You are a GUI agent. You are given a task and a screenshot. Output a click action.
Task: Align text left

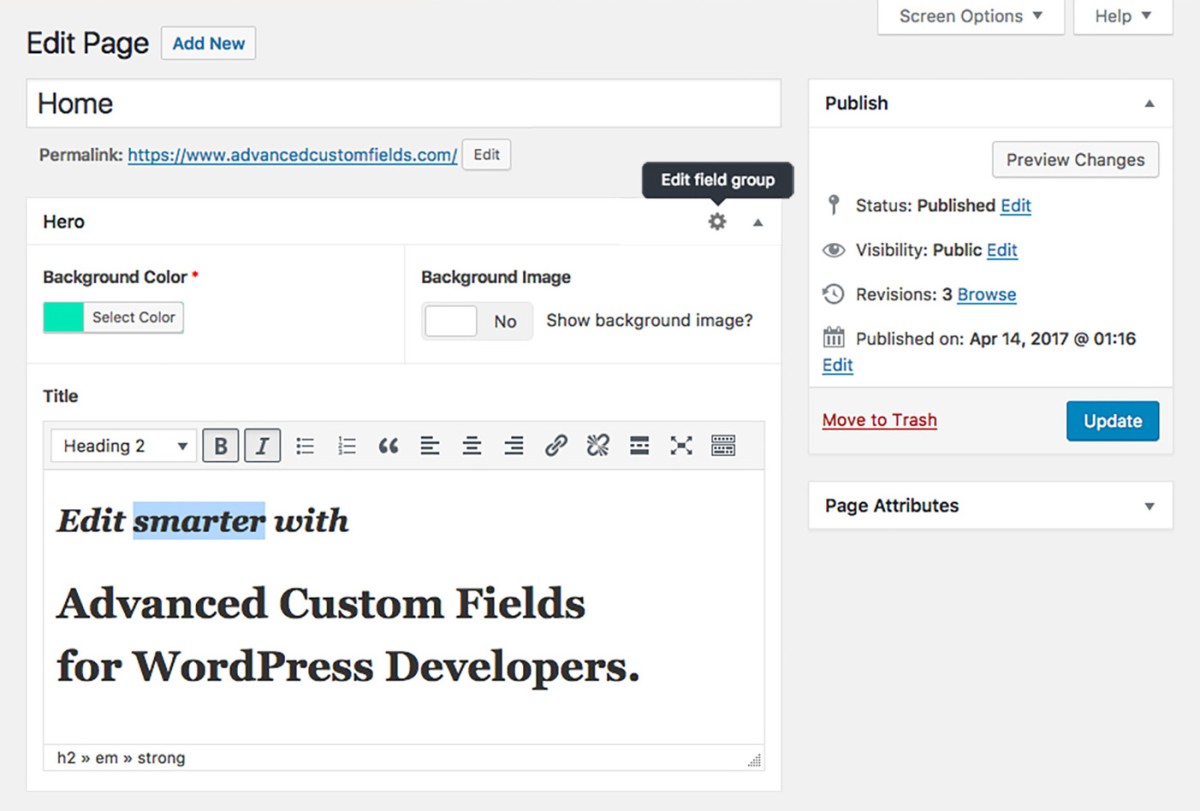point(430,446)
